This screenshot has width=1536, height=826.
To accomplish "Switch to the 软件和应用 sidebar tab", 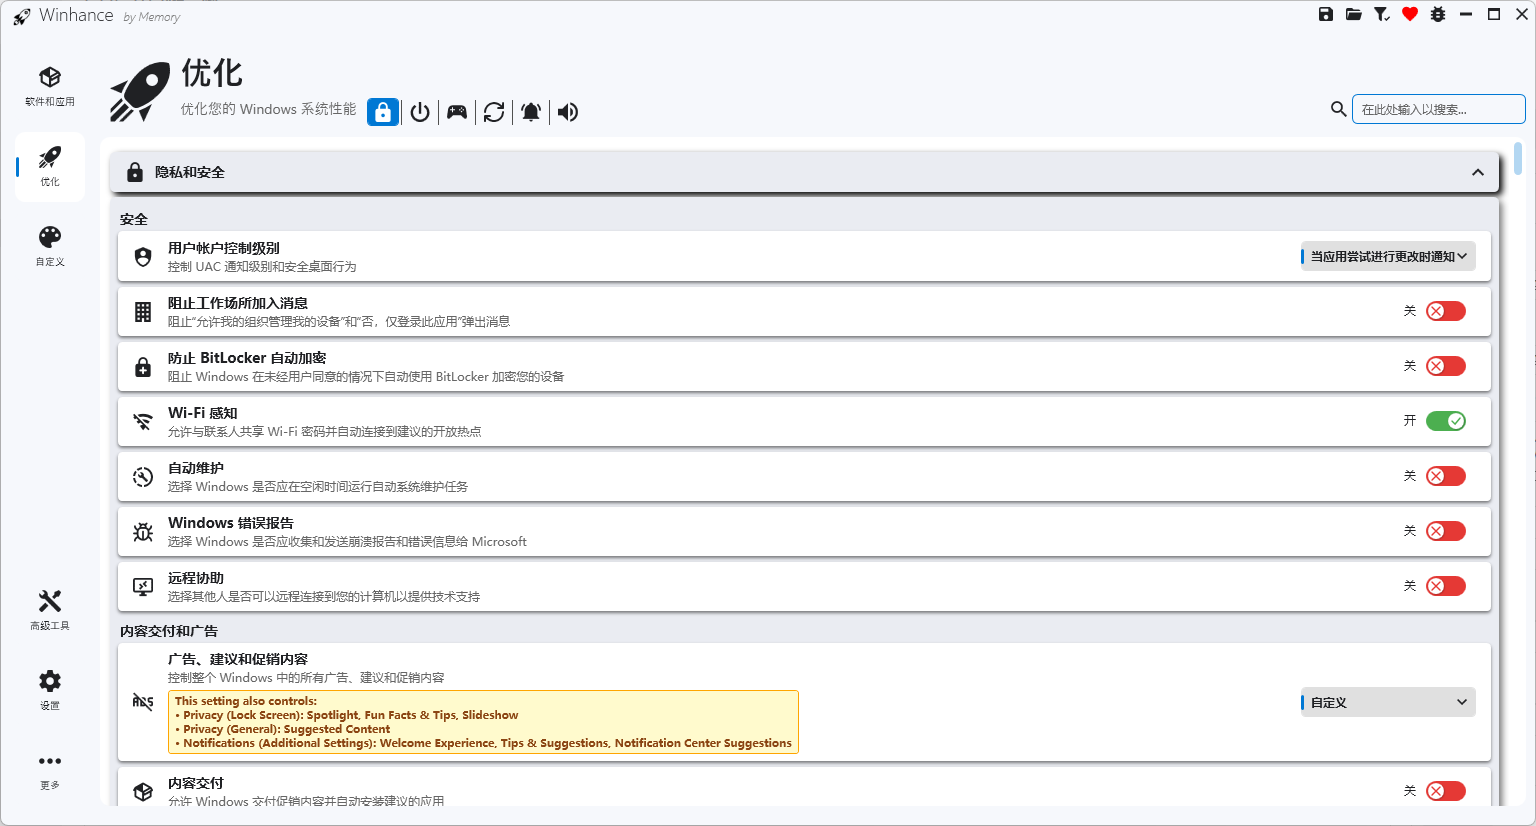I will 49,87.
